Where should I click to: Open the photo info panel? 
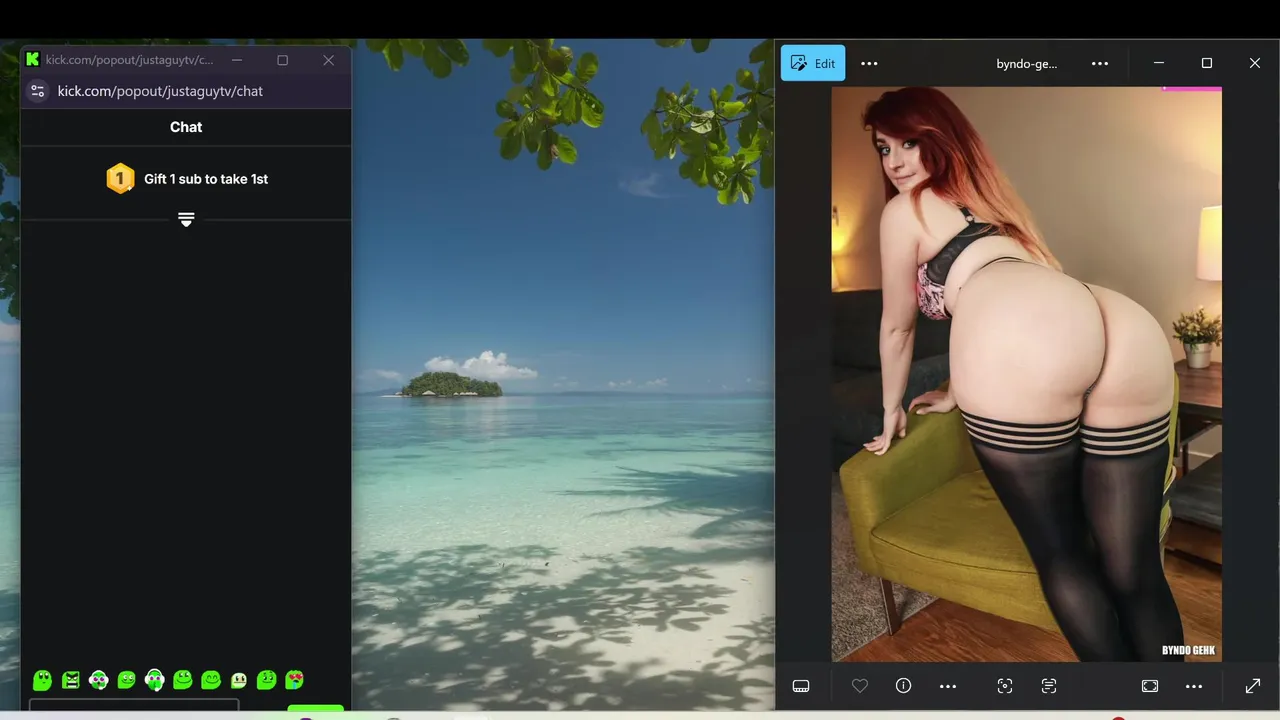(x=904, y=686)
